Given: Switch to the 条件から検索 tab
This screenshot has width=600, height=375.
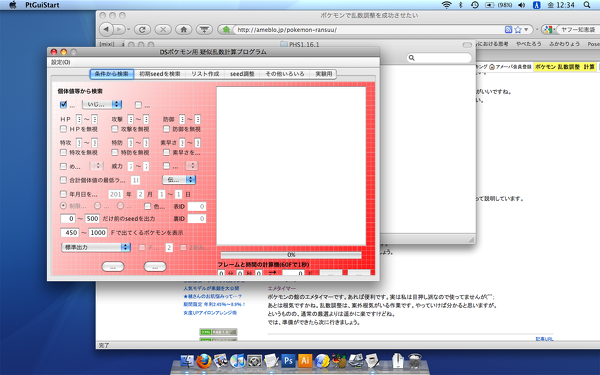Looking at the screenshot, I should (112, 74).
